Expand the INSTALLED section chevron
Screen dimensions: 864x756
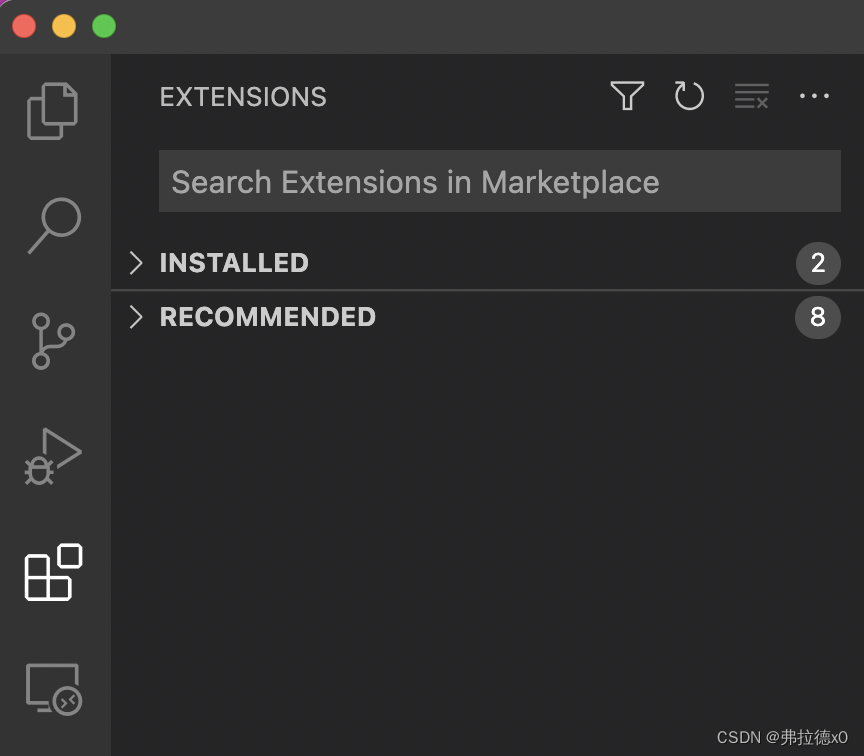(x=136, y=263)
